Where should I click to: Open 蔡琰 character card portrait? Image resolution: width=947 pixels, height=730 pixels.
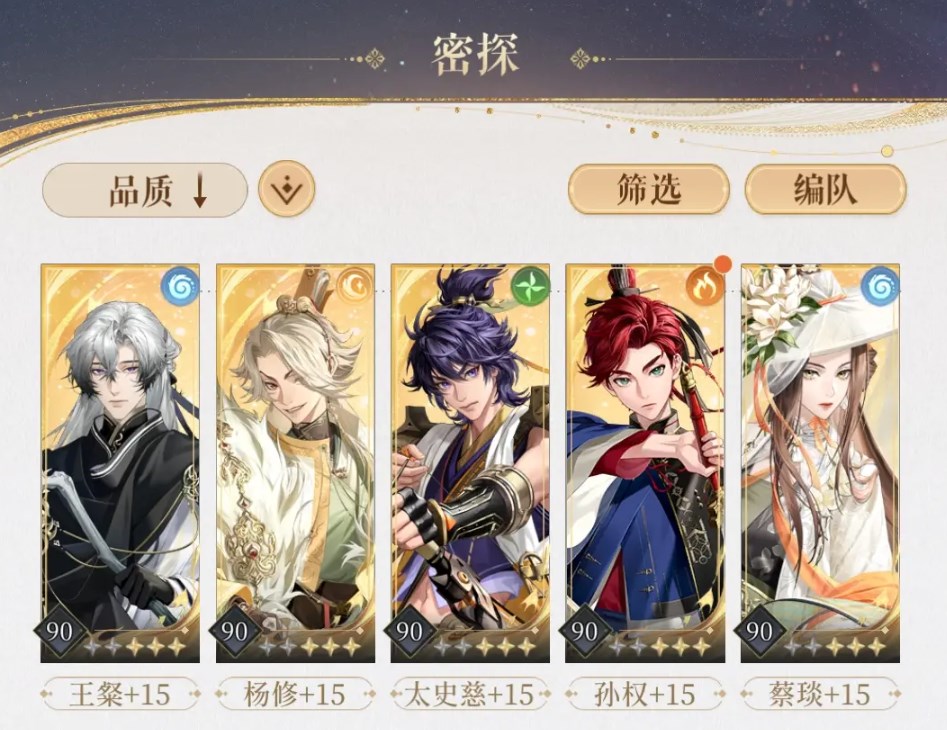point(820,463)
